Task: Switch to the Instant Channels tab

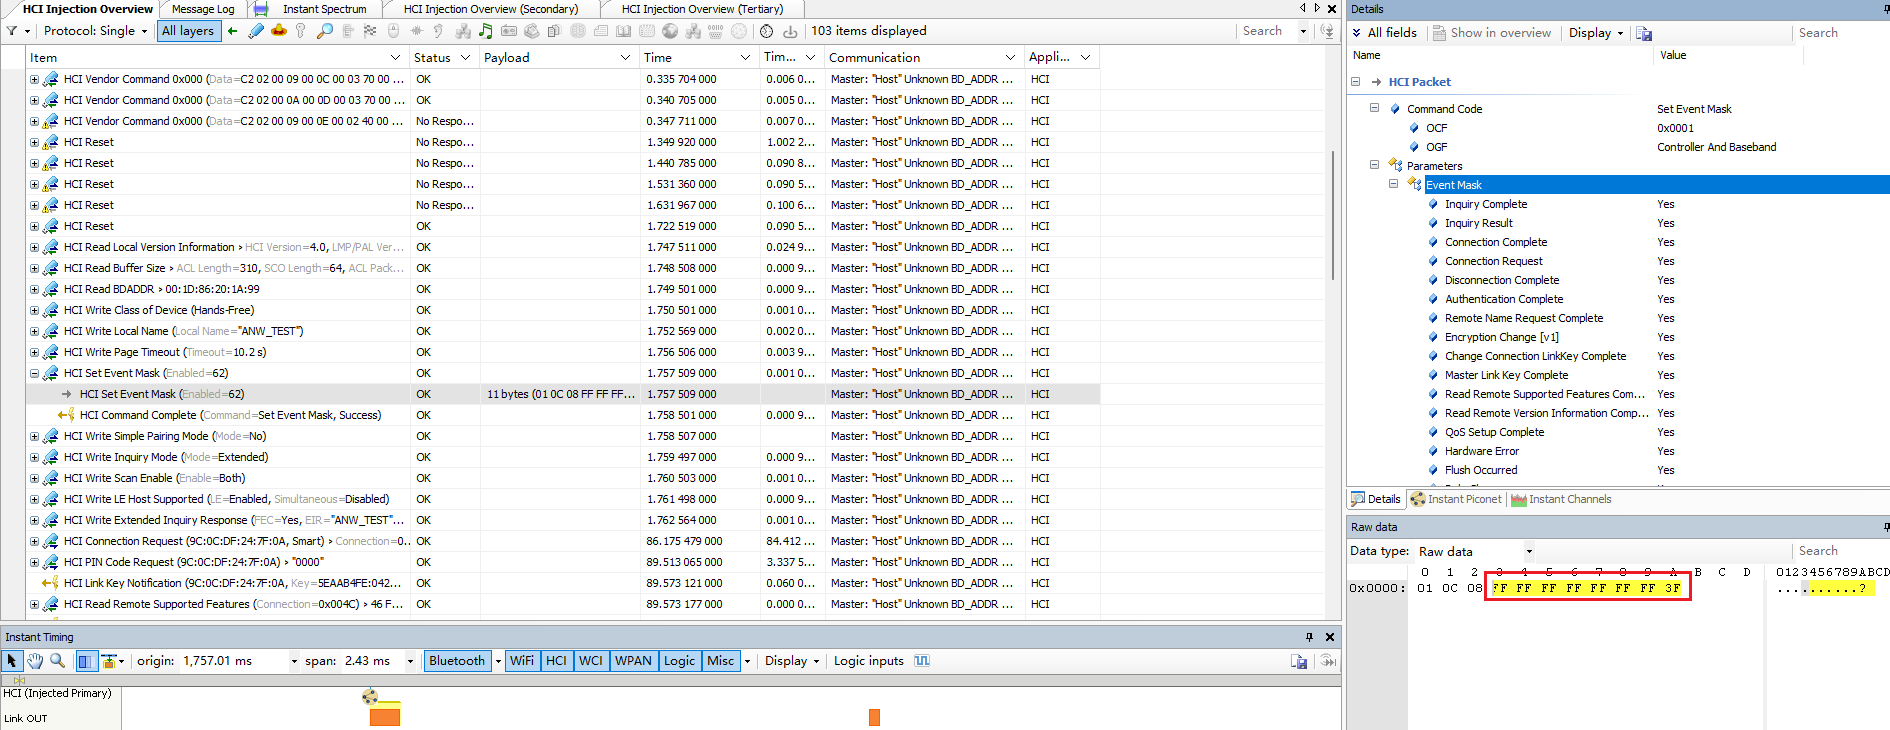Action: 1561,499
